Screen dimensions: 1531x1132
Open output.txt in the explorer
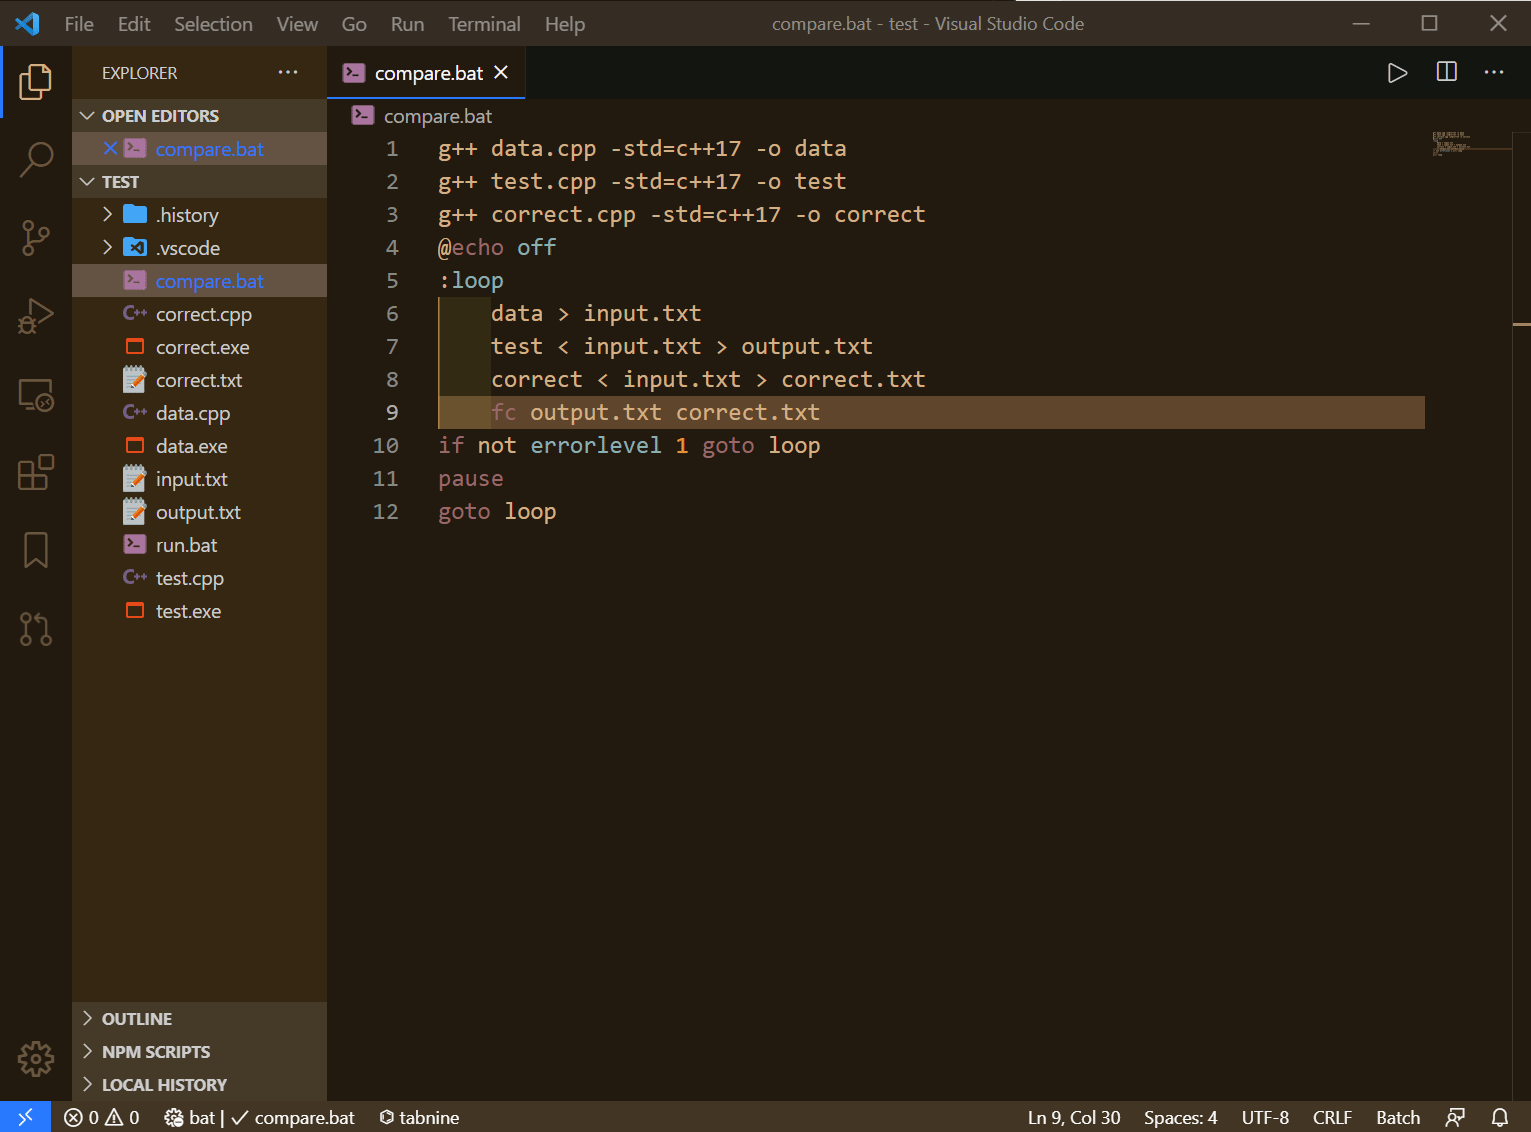pos(199,511)
